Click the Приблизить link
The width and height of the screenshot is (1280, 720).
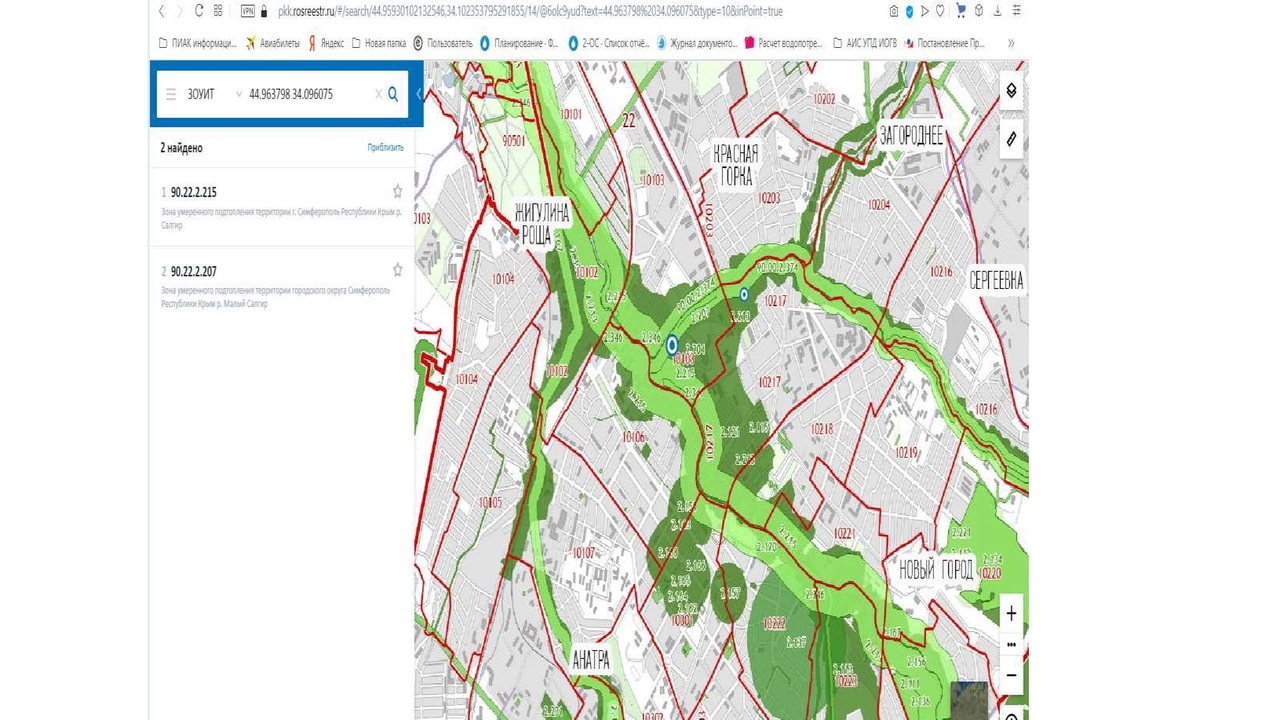coord(385,148)
